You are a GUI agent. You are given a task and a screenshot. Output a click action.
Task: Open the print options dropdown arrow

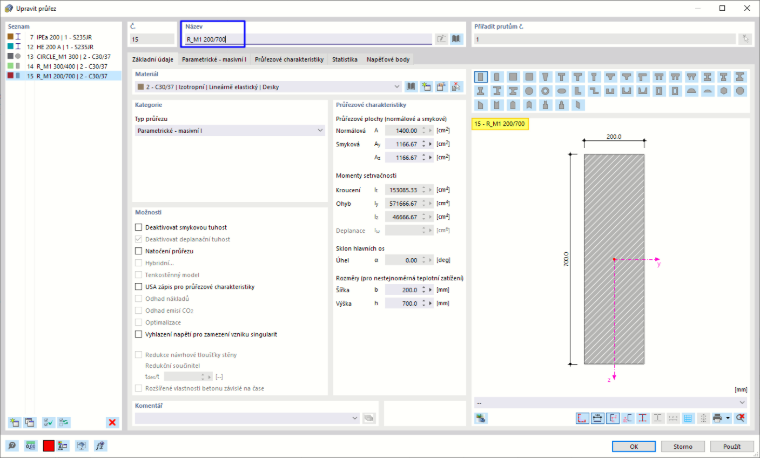[728, 418]
